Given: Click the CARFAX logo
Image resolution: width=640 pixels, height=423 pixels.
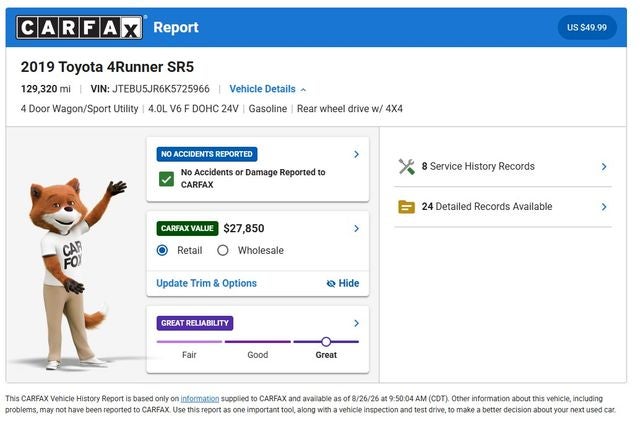Looking at the screenshot, I should pyautogui.click(x=79, y=27).
